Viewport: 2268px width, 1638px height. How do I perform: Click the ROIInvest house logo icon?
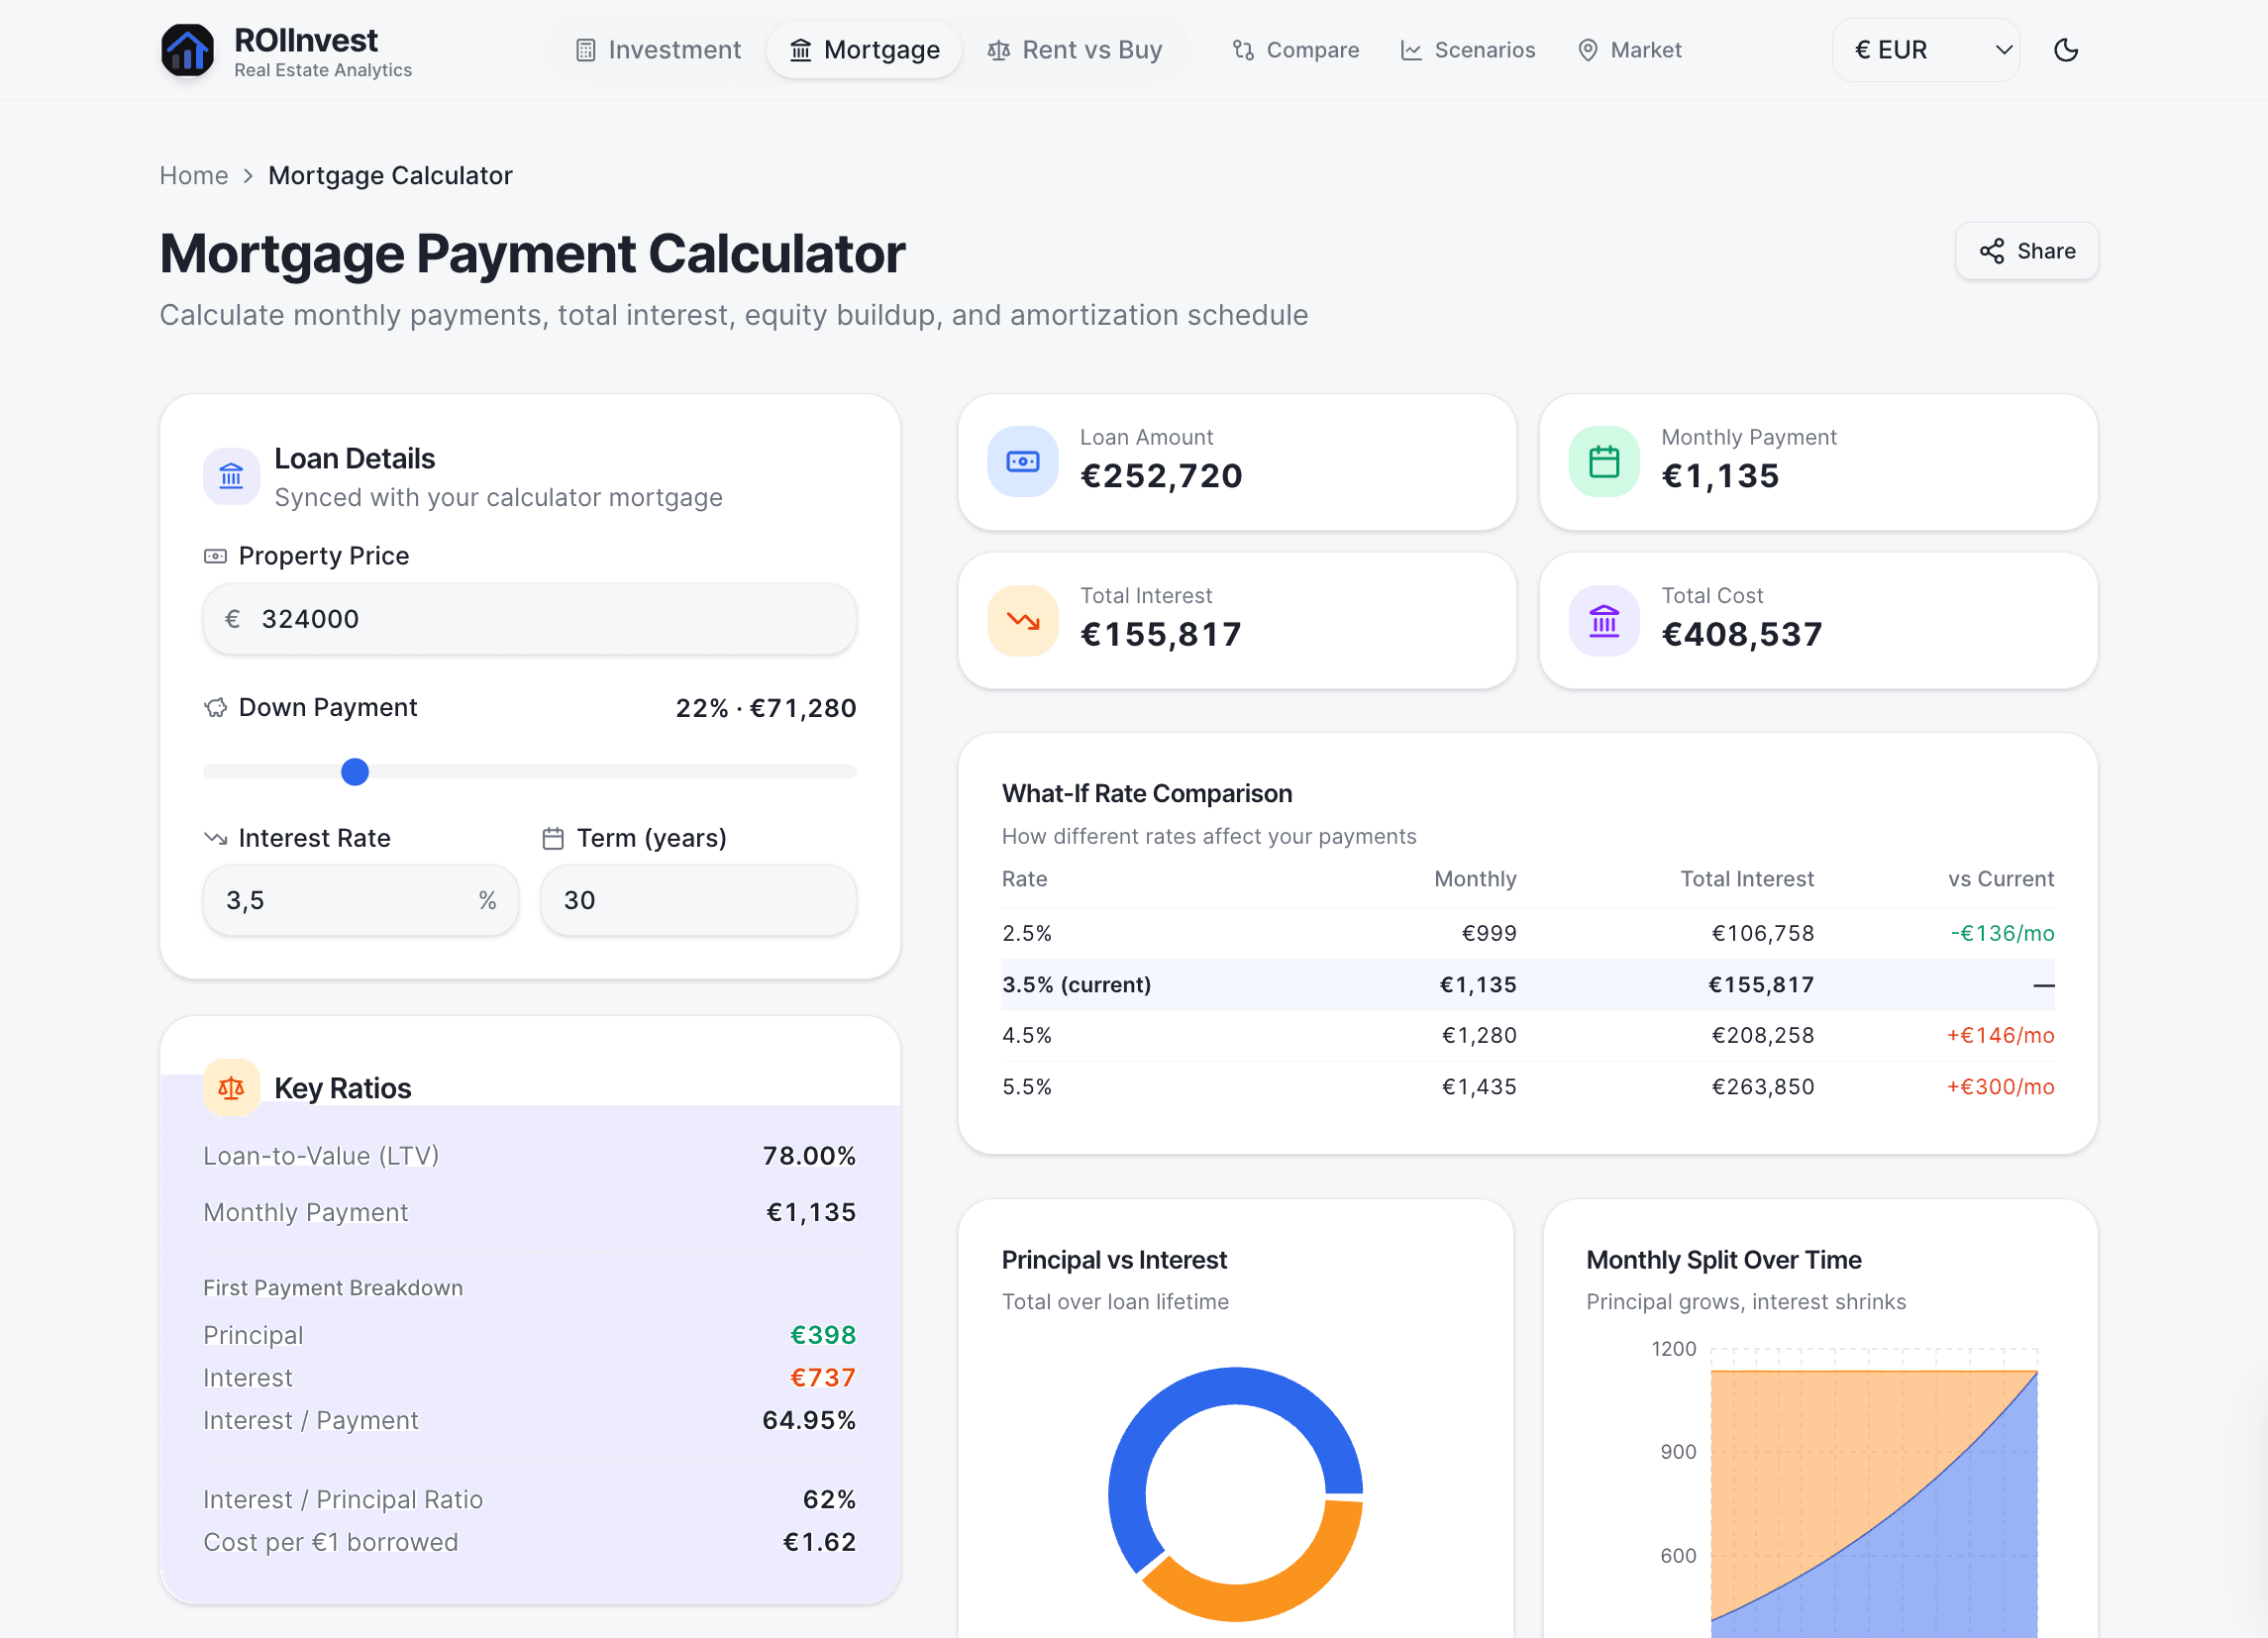pyautogui.click(x=187, y=50)
